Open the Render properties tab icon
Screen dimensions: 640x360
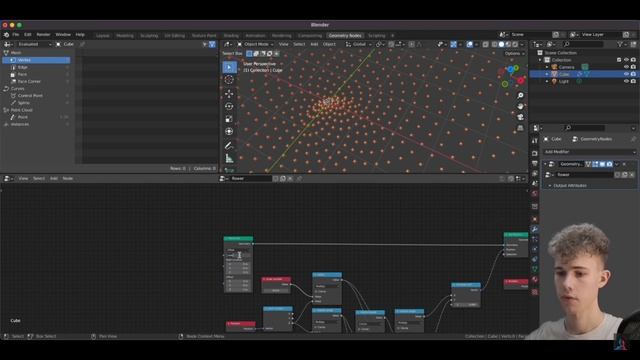(535, 153)
